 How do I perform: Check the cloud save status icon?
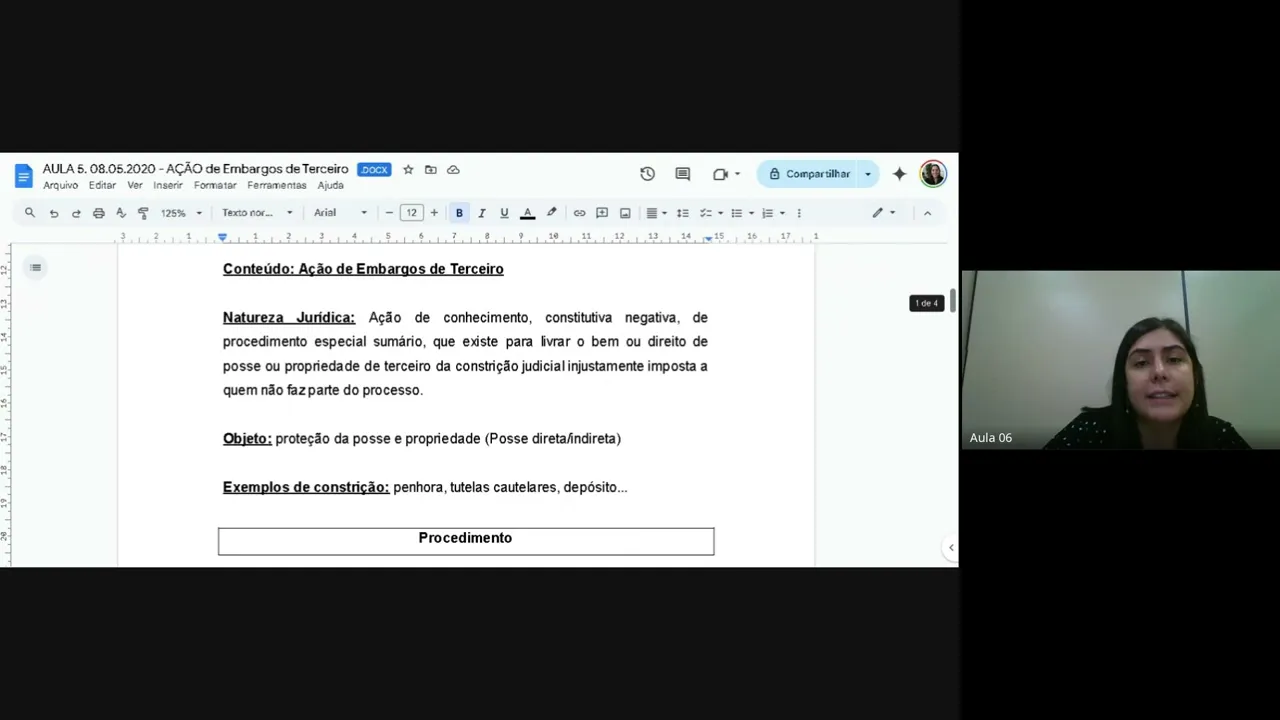point(453,170)
